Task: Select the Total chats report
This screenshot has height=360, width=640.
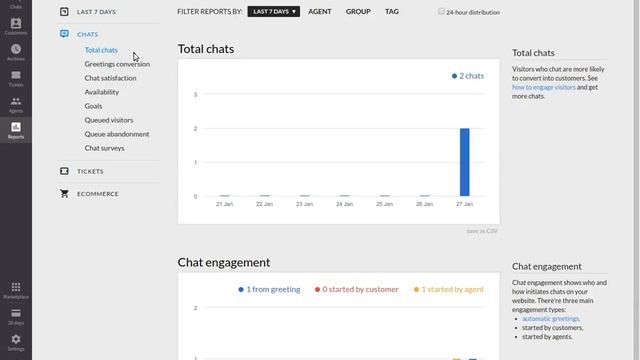Action: click(x=101, y=50)
